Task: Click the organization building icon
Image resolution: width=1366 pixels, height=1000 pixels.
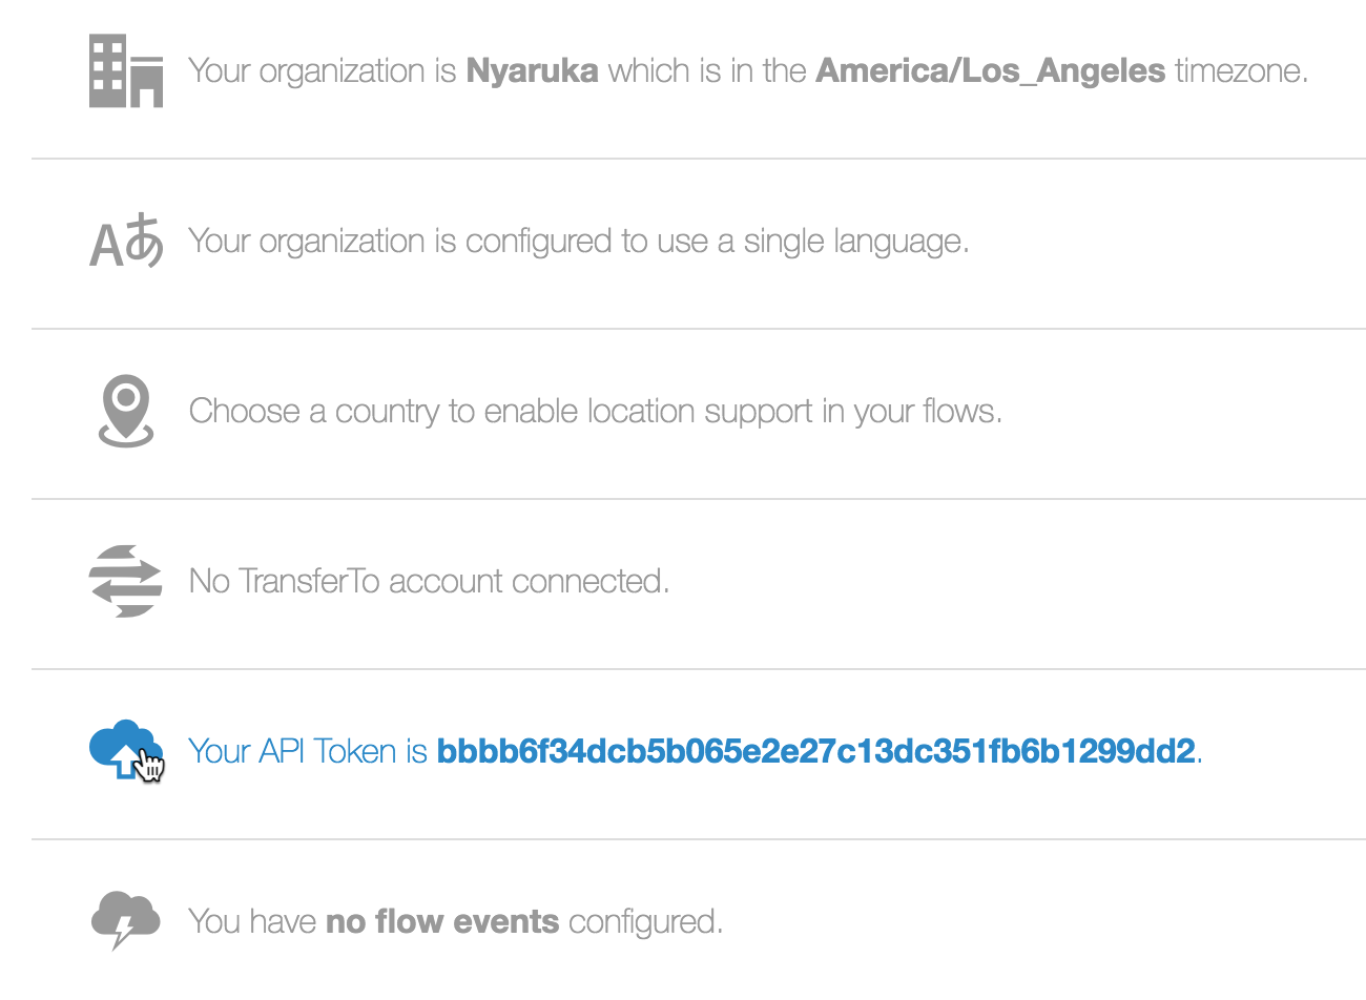Action: tap(126, 70)
